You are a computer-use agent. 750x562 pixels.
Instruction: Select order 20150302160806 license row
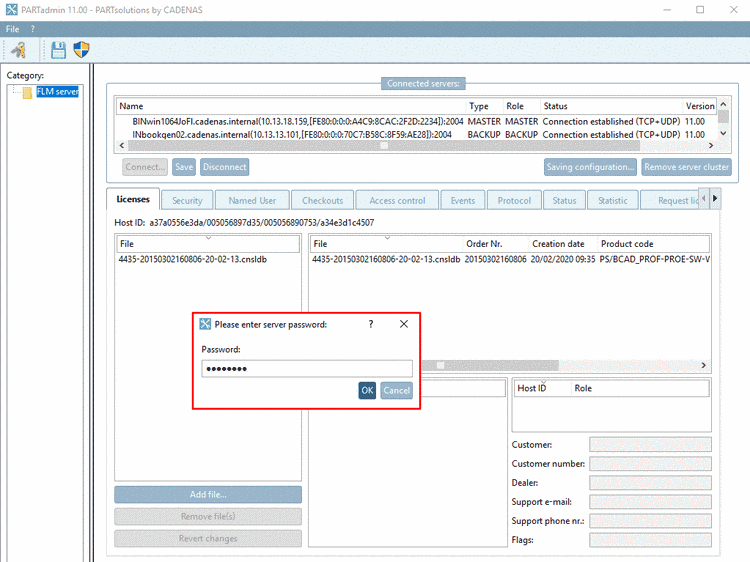510,259
